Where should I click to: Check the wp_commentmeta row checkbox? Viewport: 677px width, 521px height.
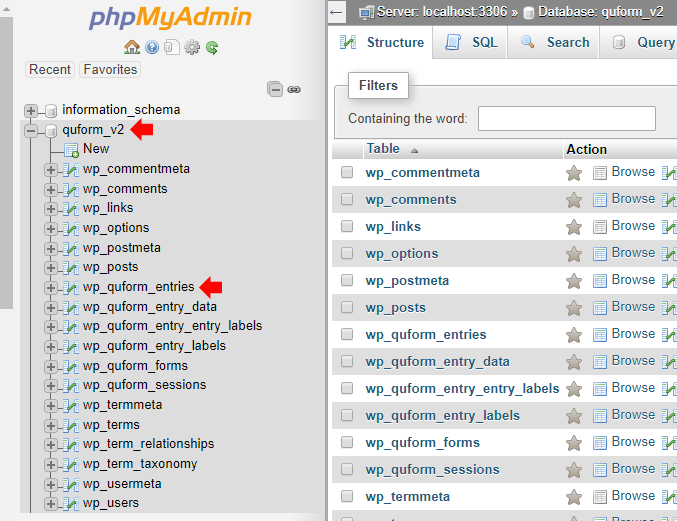coord(347,172)
